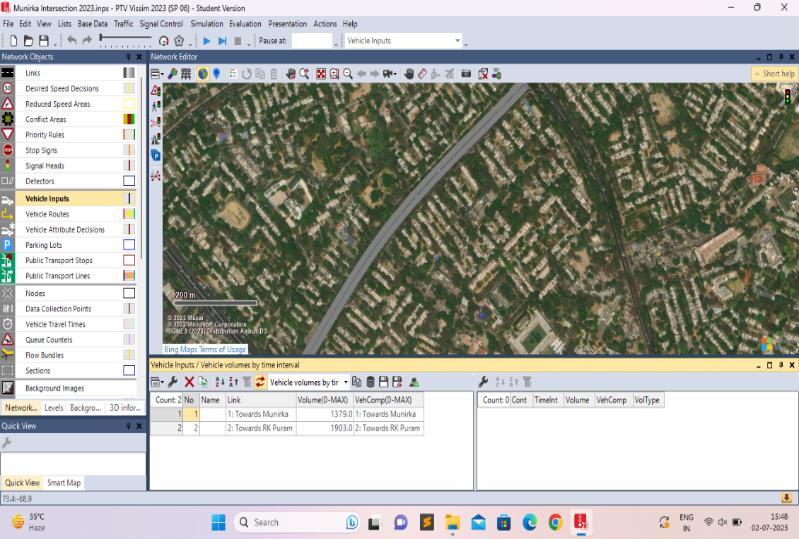799x539 pixels.
Task: Click the Public Transport Stops parameter box
Action: click(129, 260)
